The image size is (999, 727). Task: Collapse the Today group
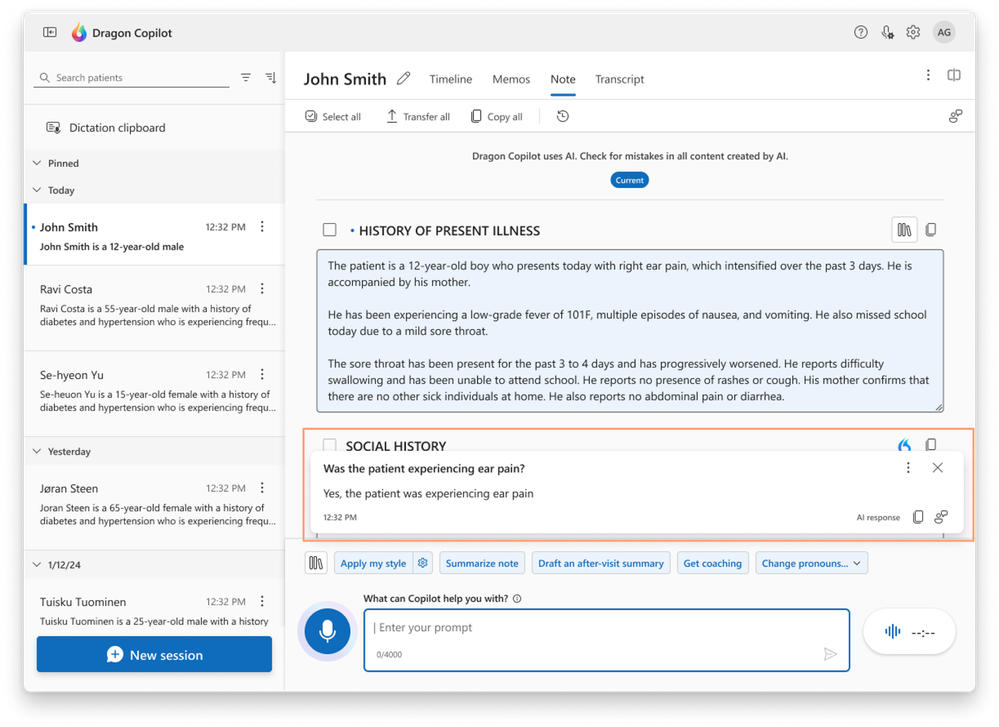point(37,190)
